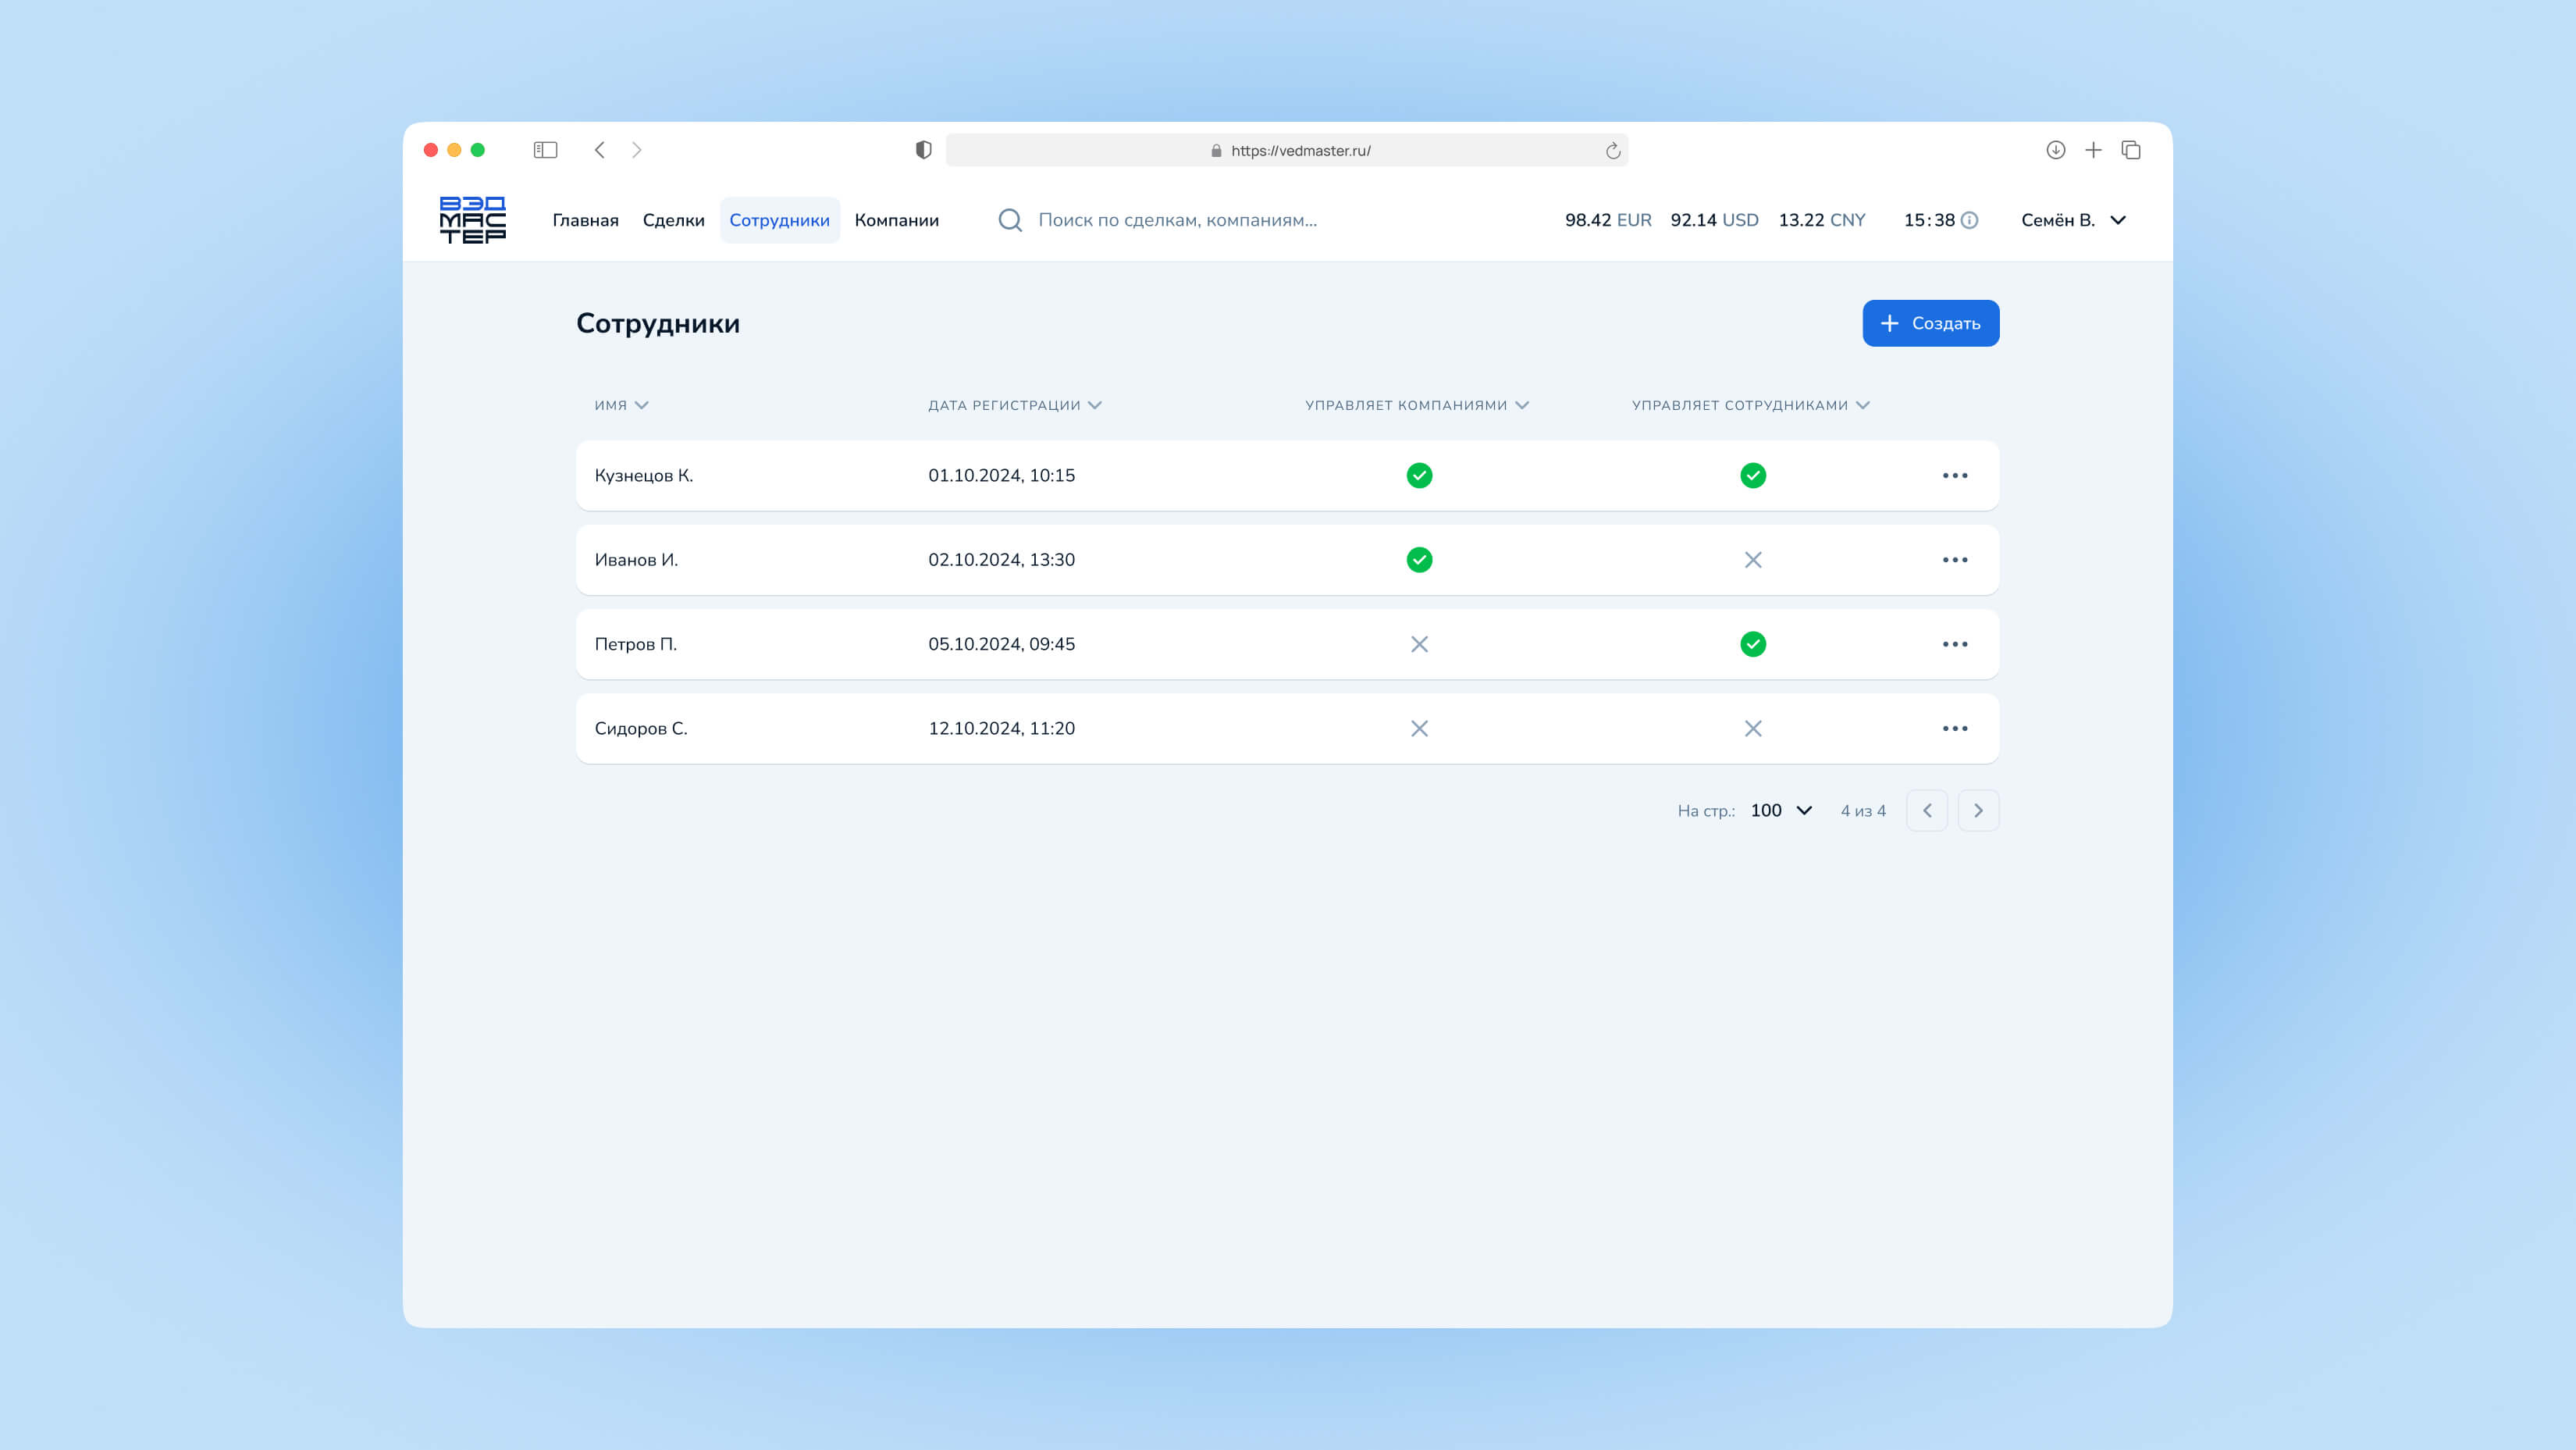Toggle Сидоров С. manages employees cross
The height and width of the screenshot is (1450, 2576).
point(1752,729)
